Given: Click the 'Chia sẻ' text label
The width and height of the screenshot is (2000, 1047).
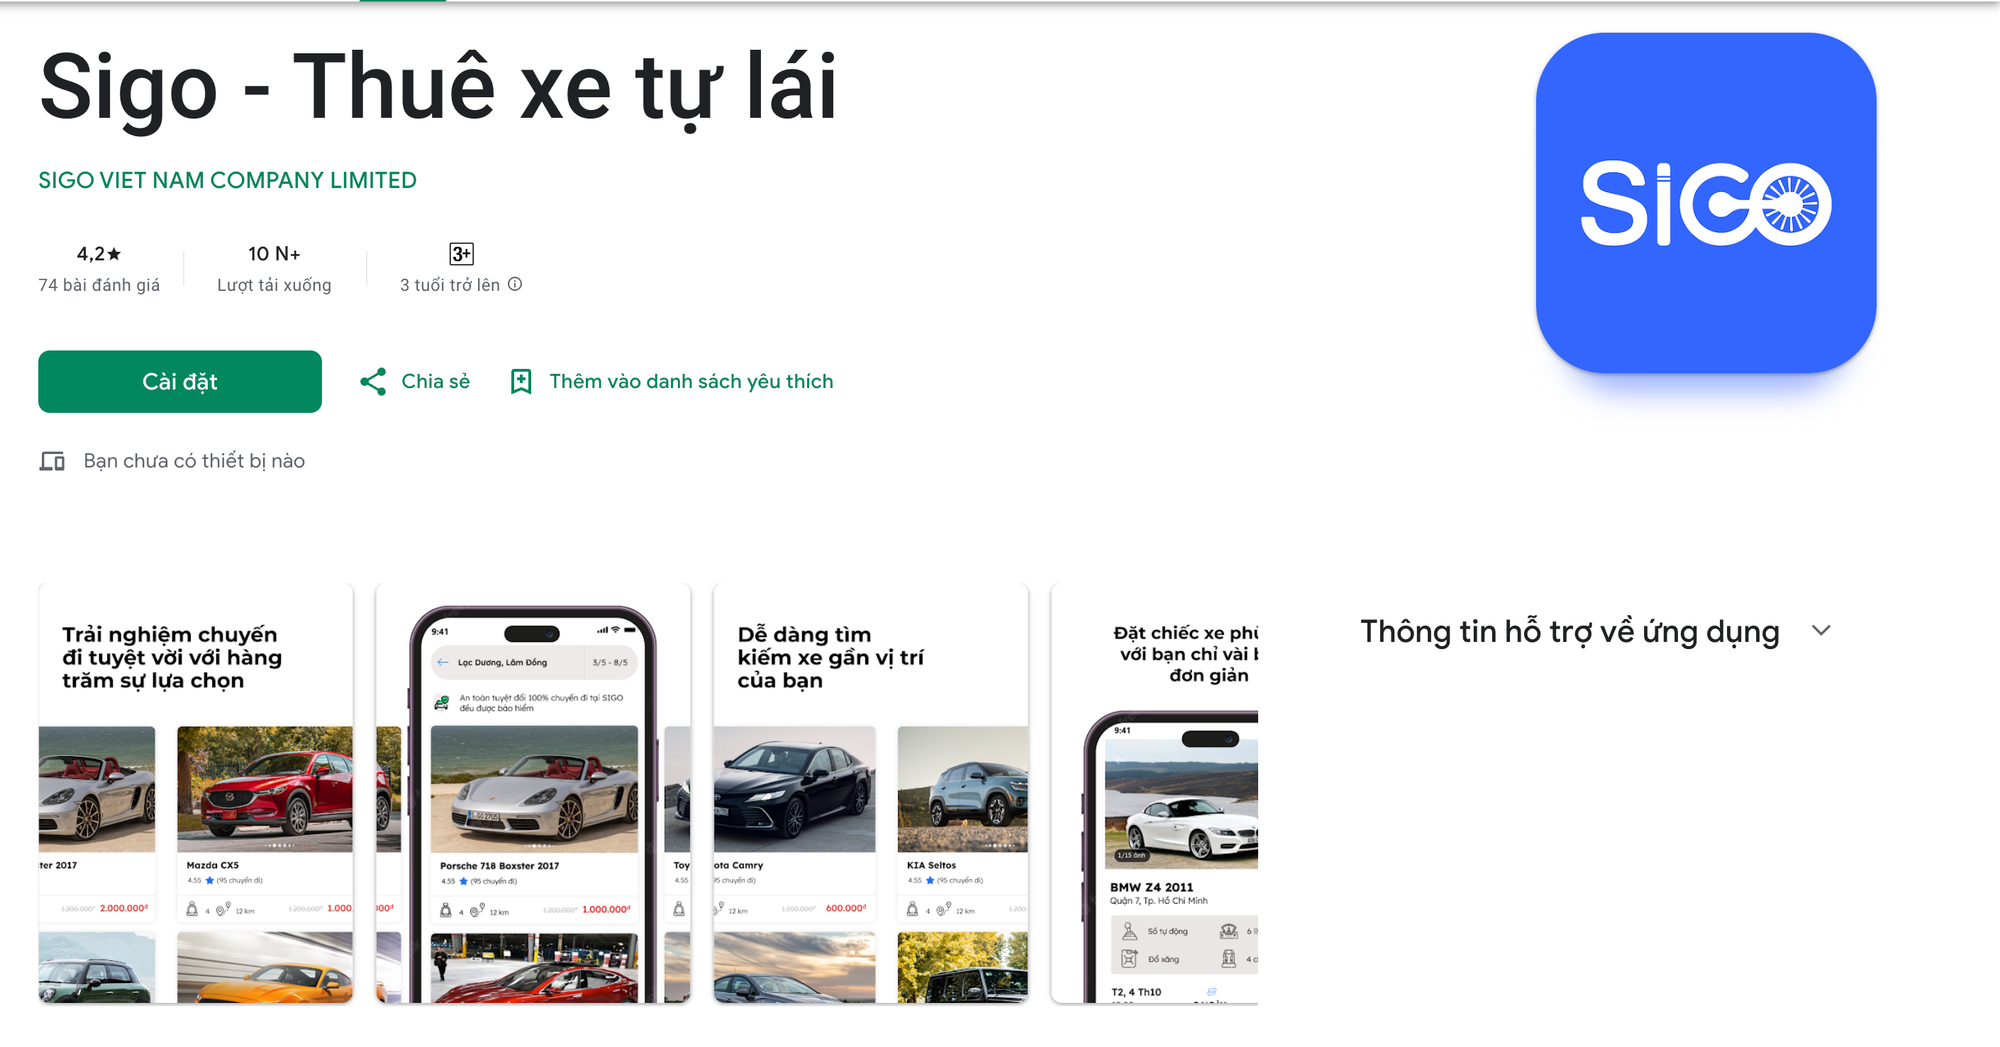Looking at the screenshot, I should pos(435,381).
